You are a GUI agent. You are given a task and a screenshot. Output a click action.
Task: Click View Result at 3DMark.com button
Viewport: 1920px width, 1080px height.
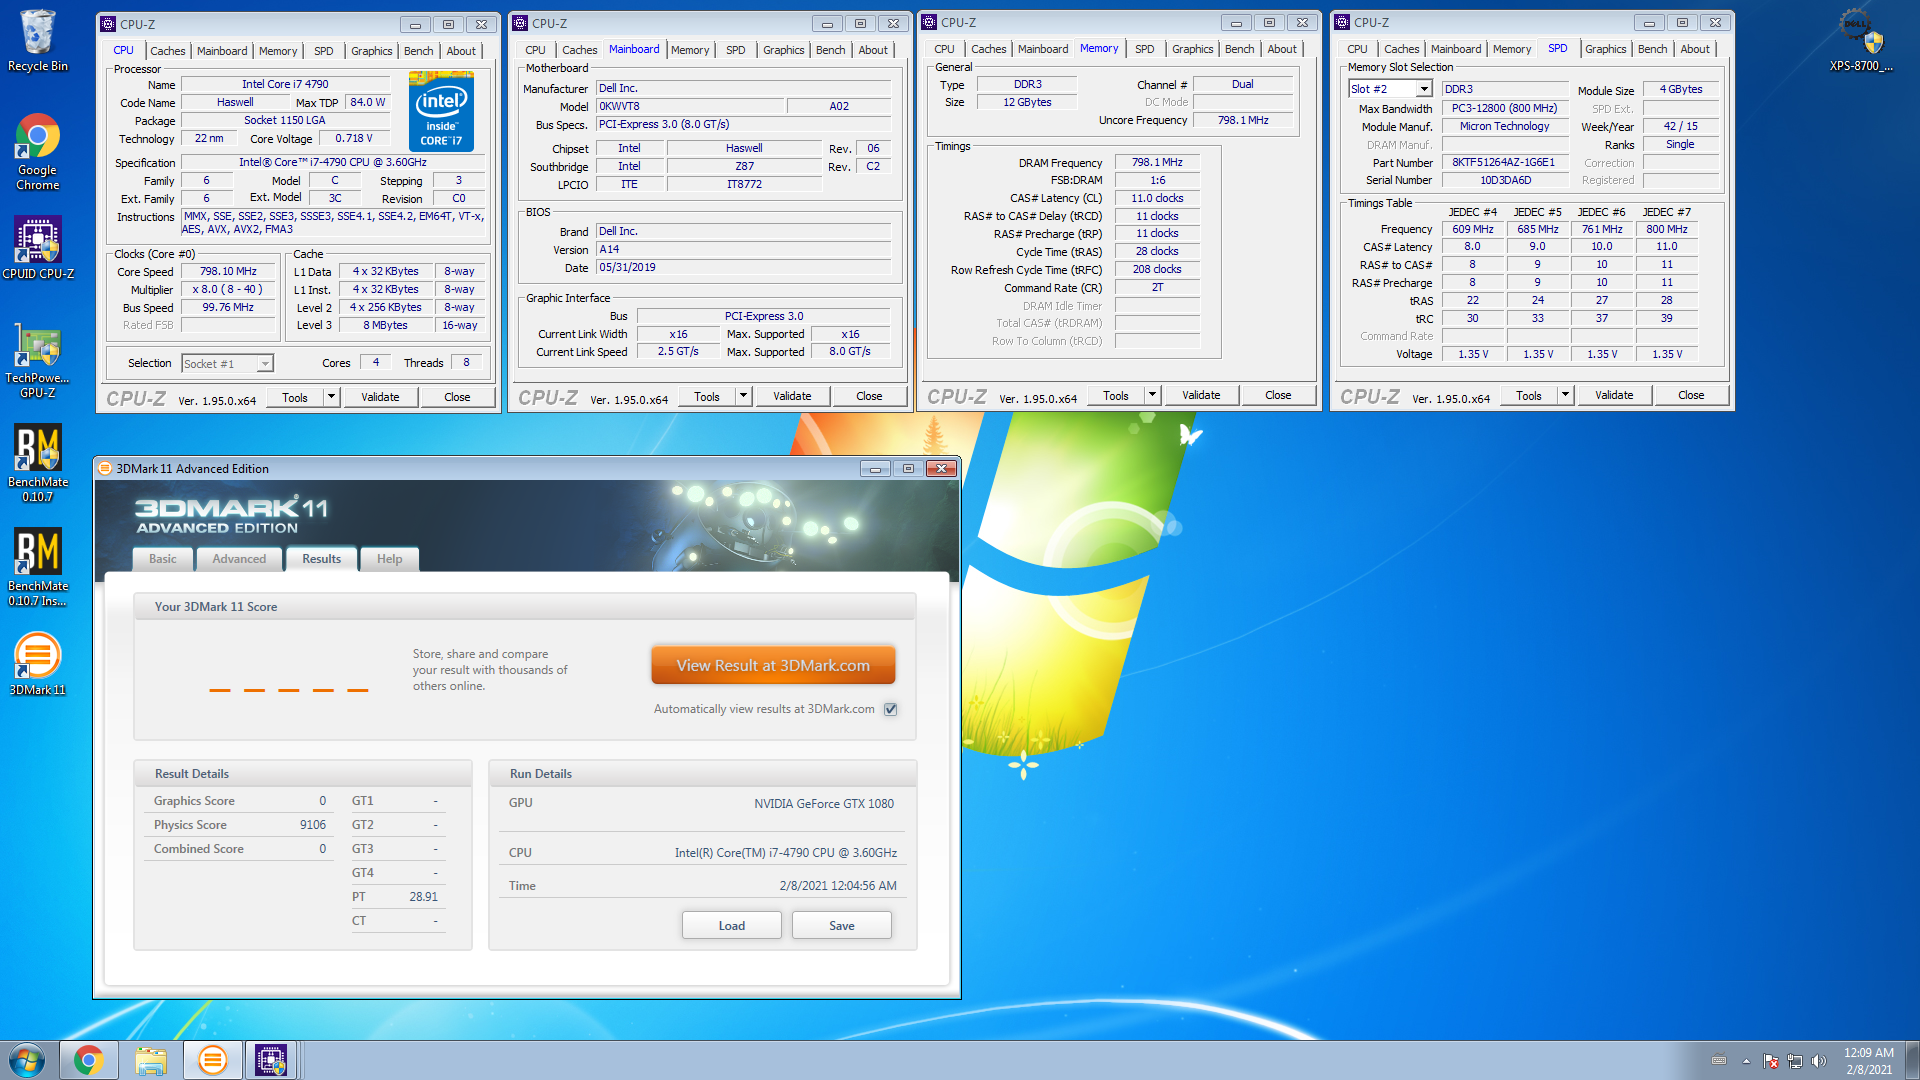pos(773,665)
